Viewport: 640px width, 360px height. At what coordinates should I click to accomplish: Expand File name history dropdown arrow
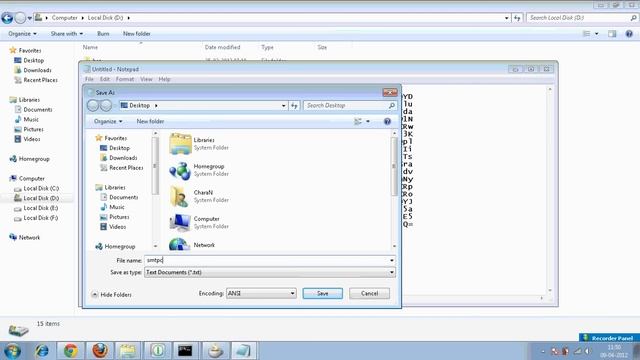[392, 260]
